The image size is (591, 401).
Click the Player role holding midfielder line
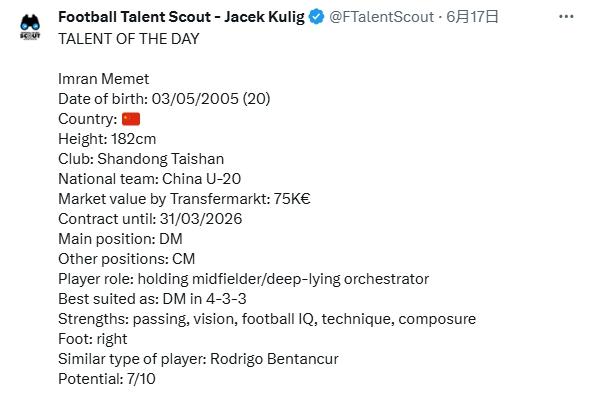click(243, 279)
